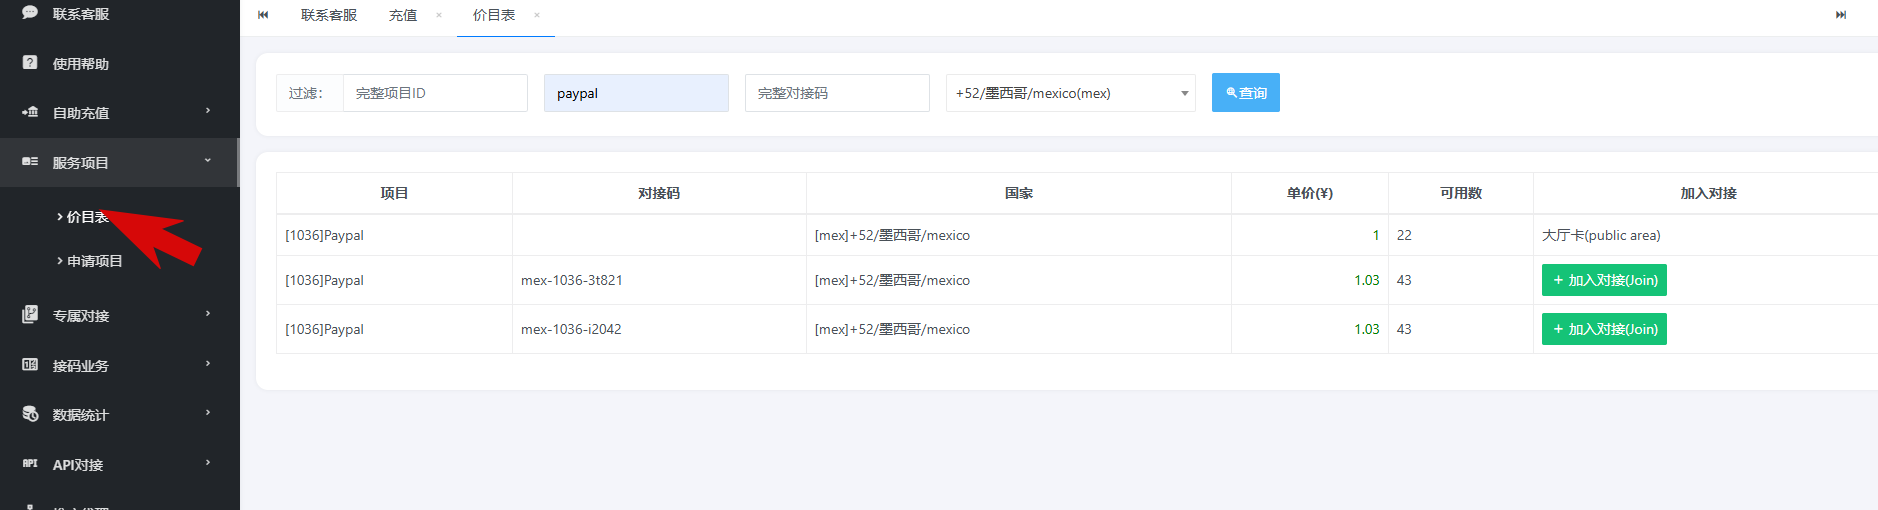Open 申请项目 in the sidebar
This screenshot has height=510, width=1878.
pos(94,261)
